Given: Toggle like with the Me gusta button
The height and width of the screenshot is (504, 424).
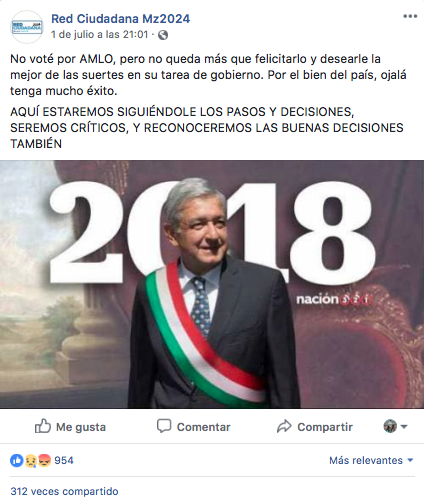Looking at the screenshot, I should click(70, 427).
